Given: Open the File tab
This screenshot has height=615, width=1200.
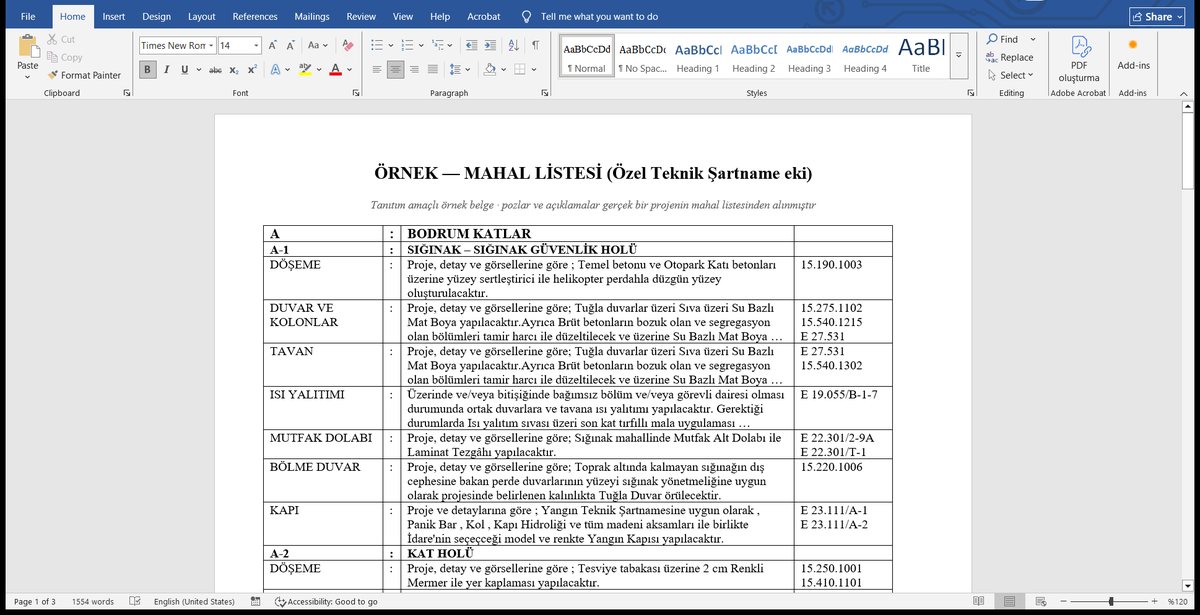Looking at the screenshot, I should coord(28,17).
